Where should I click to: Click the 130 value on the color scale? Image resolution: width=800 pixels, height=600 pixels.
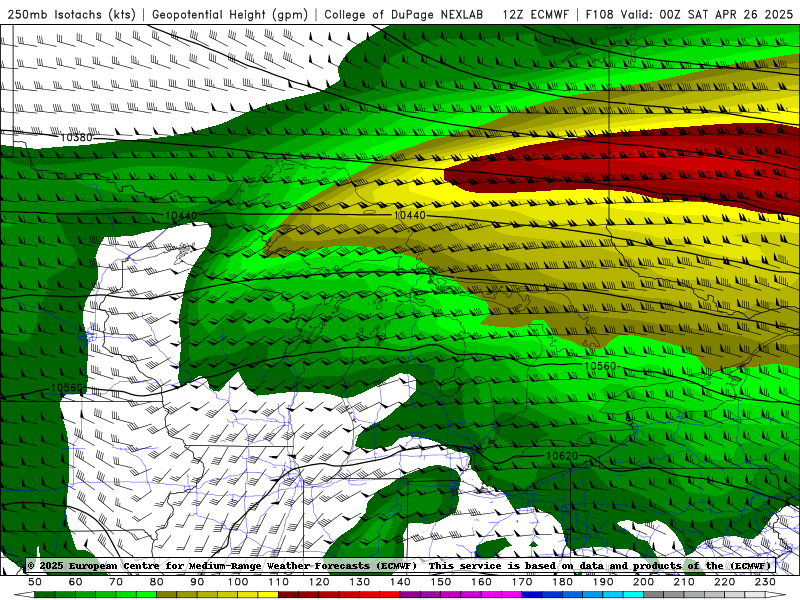(x=360, y=582)
